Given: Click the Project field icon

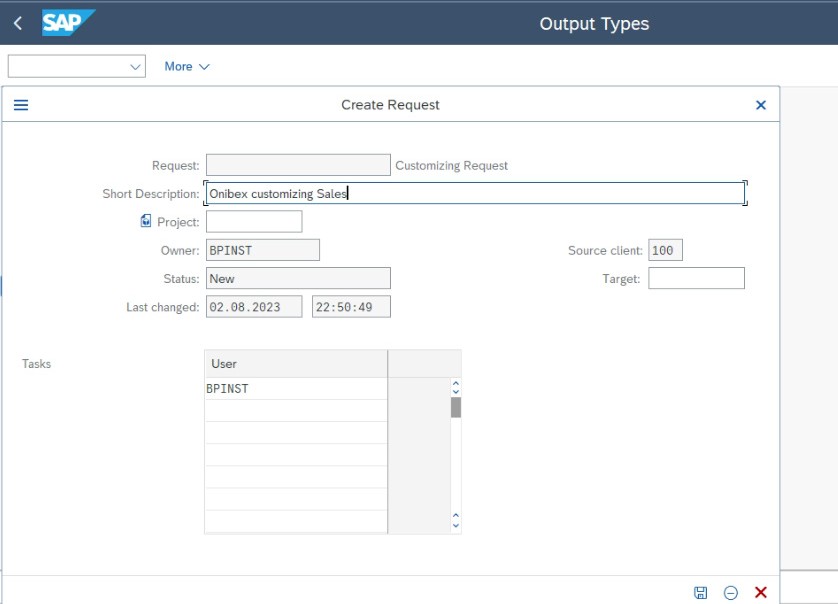Looking at the screenshot, I should pyautogui.click(x=145, y=221).
